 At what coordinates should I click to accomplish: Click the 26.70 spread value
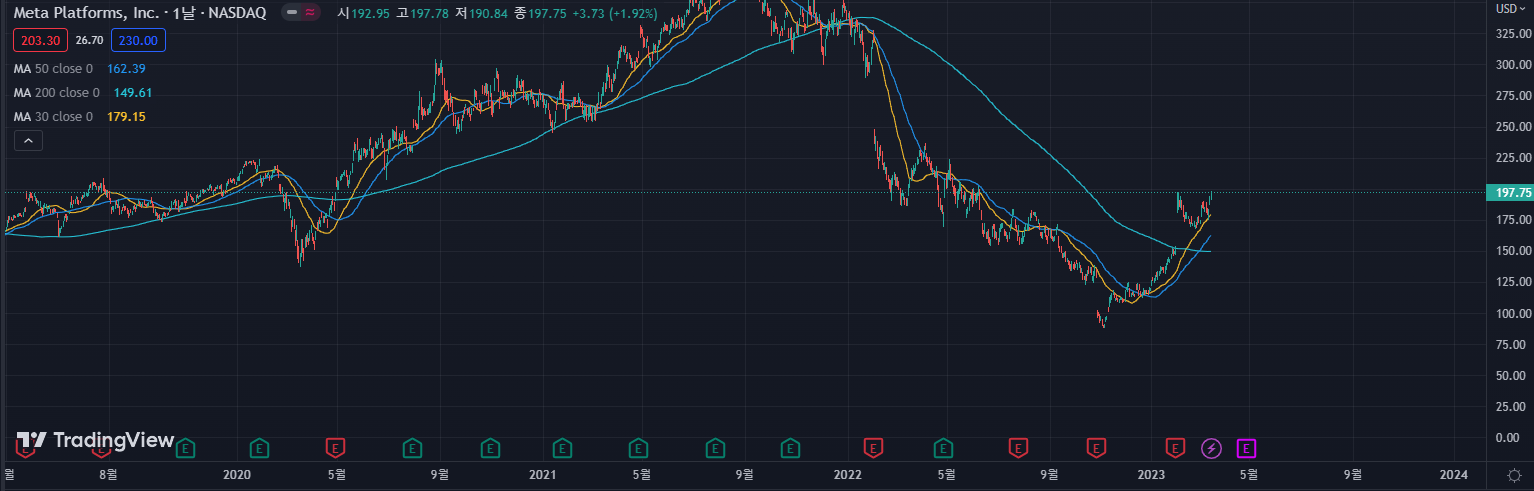pyautogui.click(x=89, y=40)
